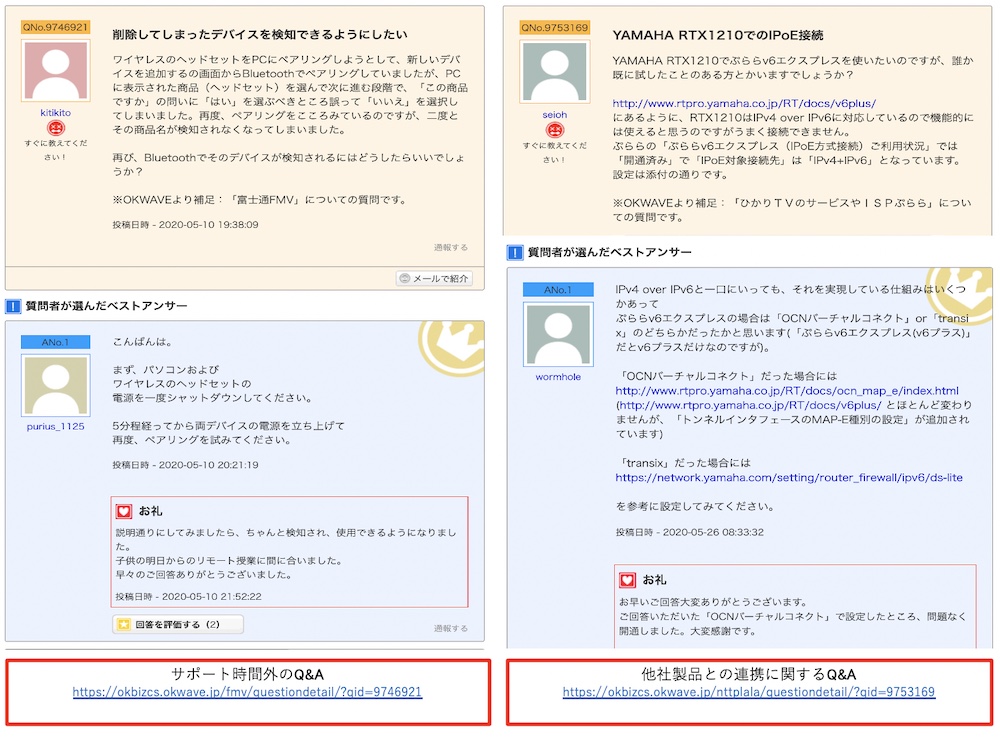Click the red urgency face icon under seioh
Image resolution: width=1000 pixels, height=741 pixels.
[x=554, y=131]
